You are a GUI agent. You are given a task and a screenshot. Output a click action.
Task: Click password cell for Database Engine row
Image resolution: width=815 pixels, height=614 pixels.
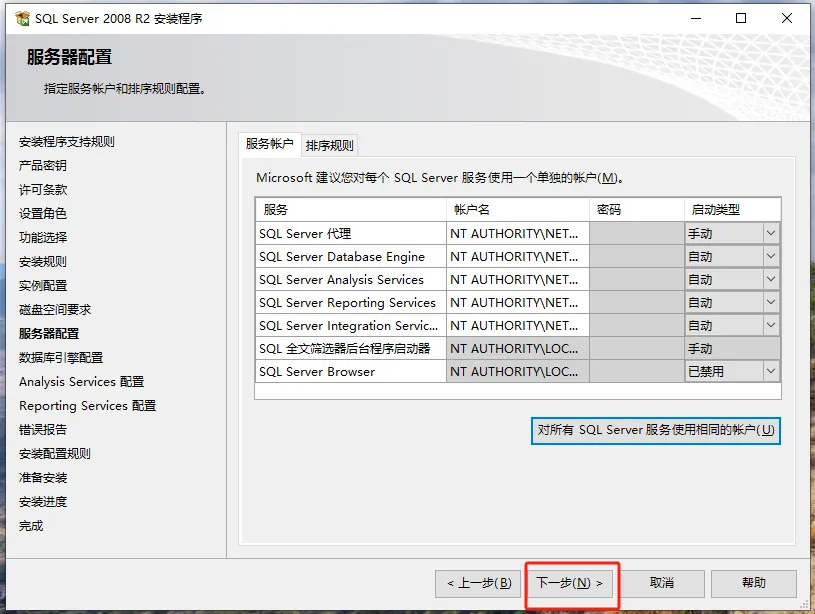(637, 256)
